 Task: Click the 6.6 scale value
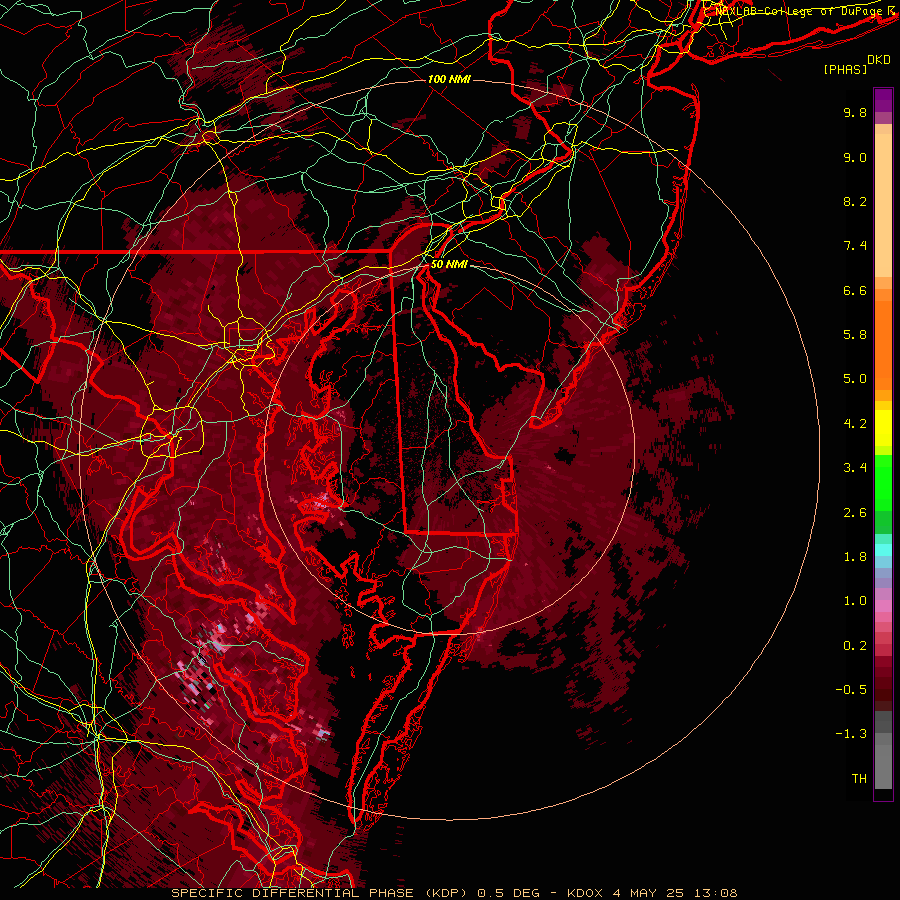coord(855,290)
